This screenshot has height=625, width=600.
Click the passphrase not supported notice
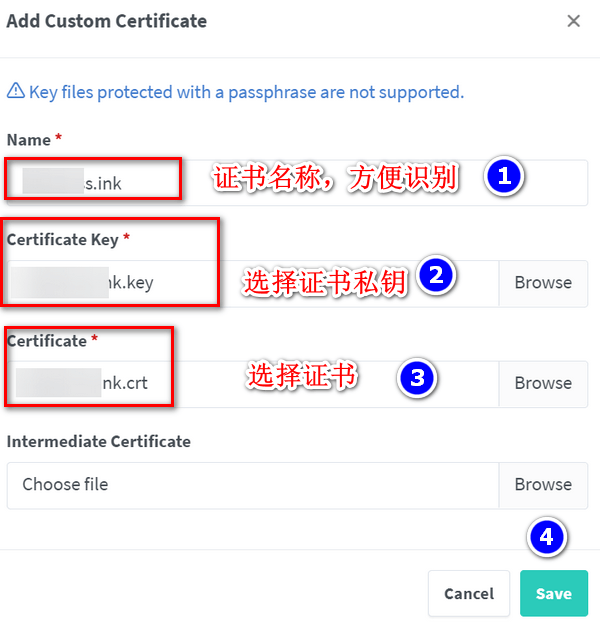(246, 92)
